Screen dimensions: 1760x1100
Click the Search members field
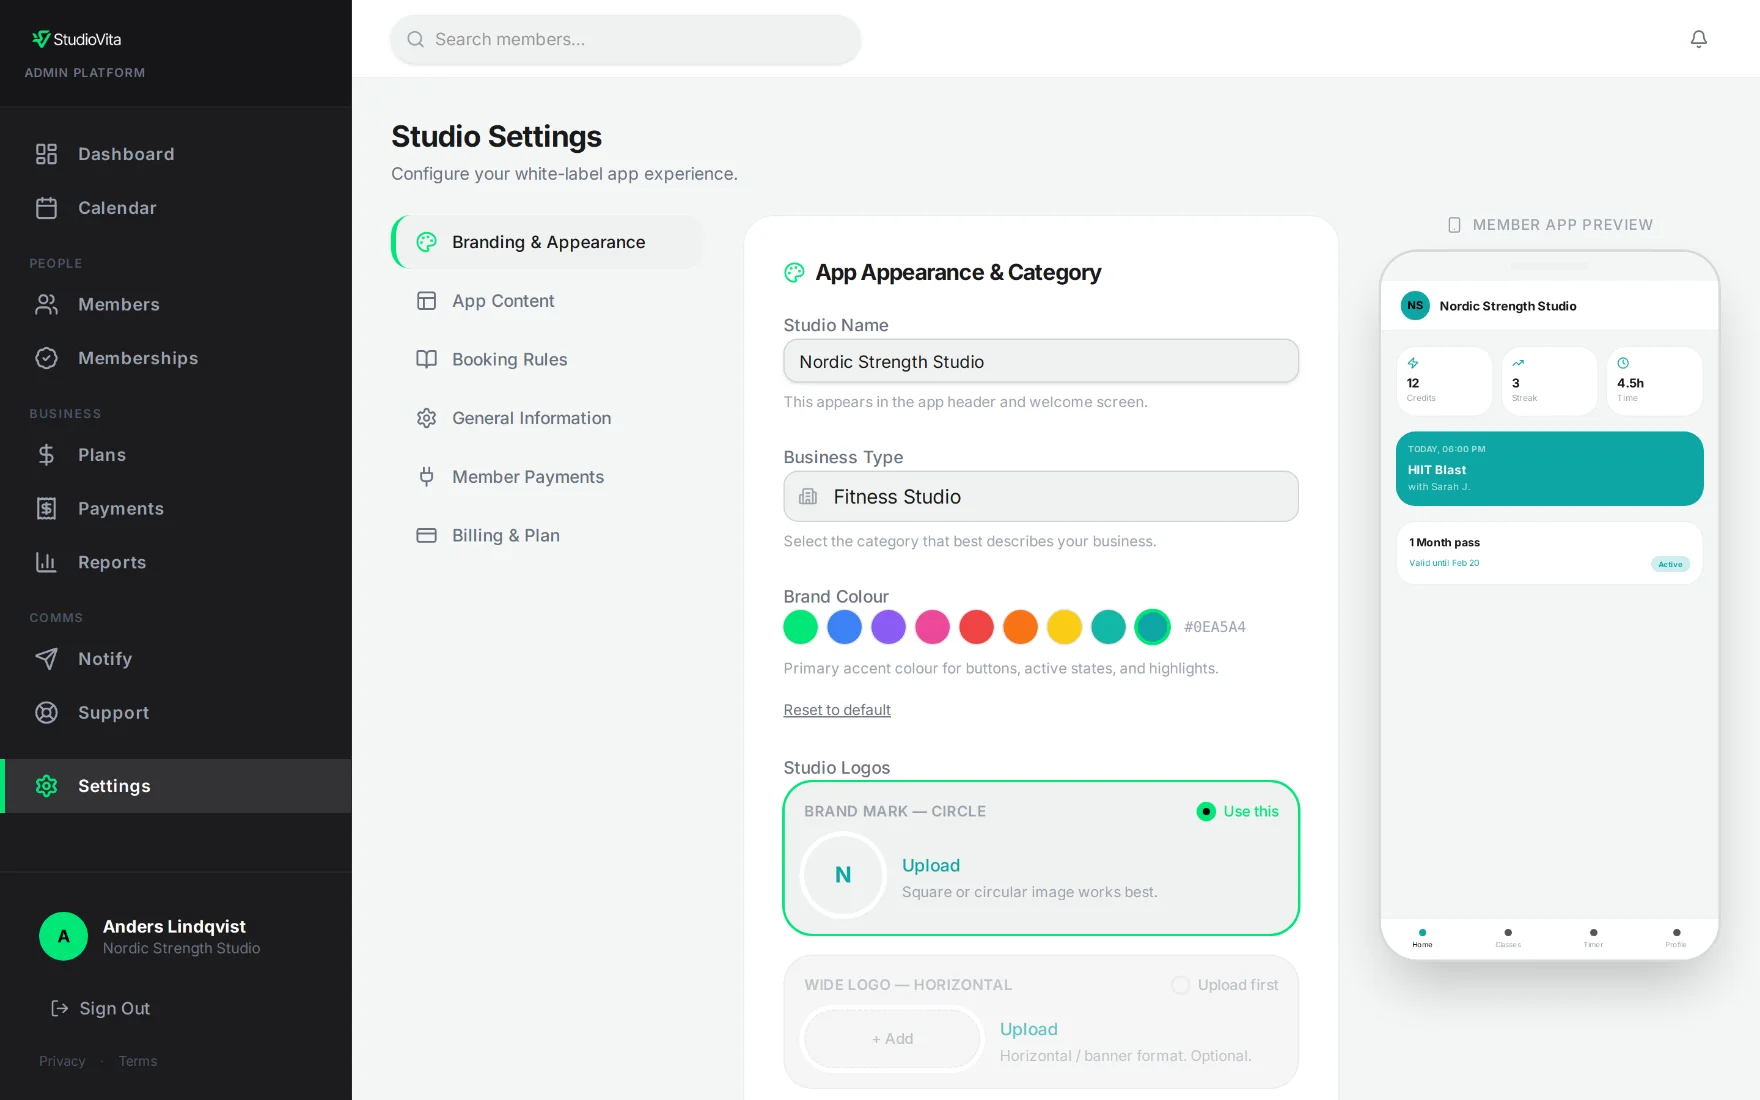(x=625, y=39)
